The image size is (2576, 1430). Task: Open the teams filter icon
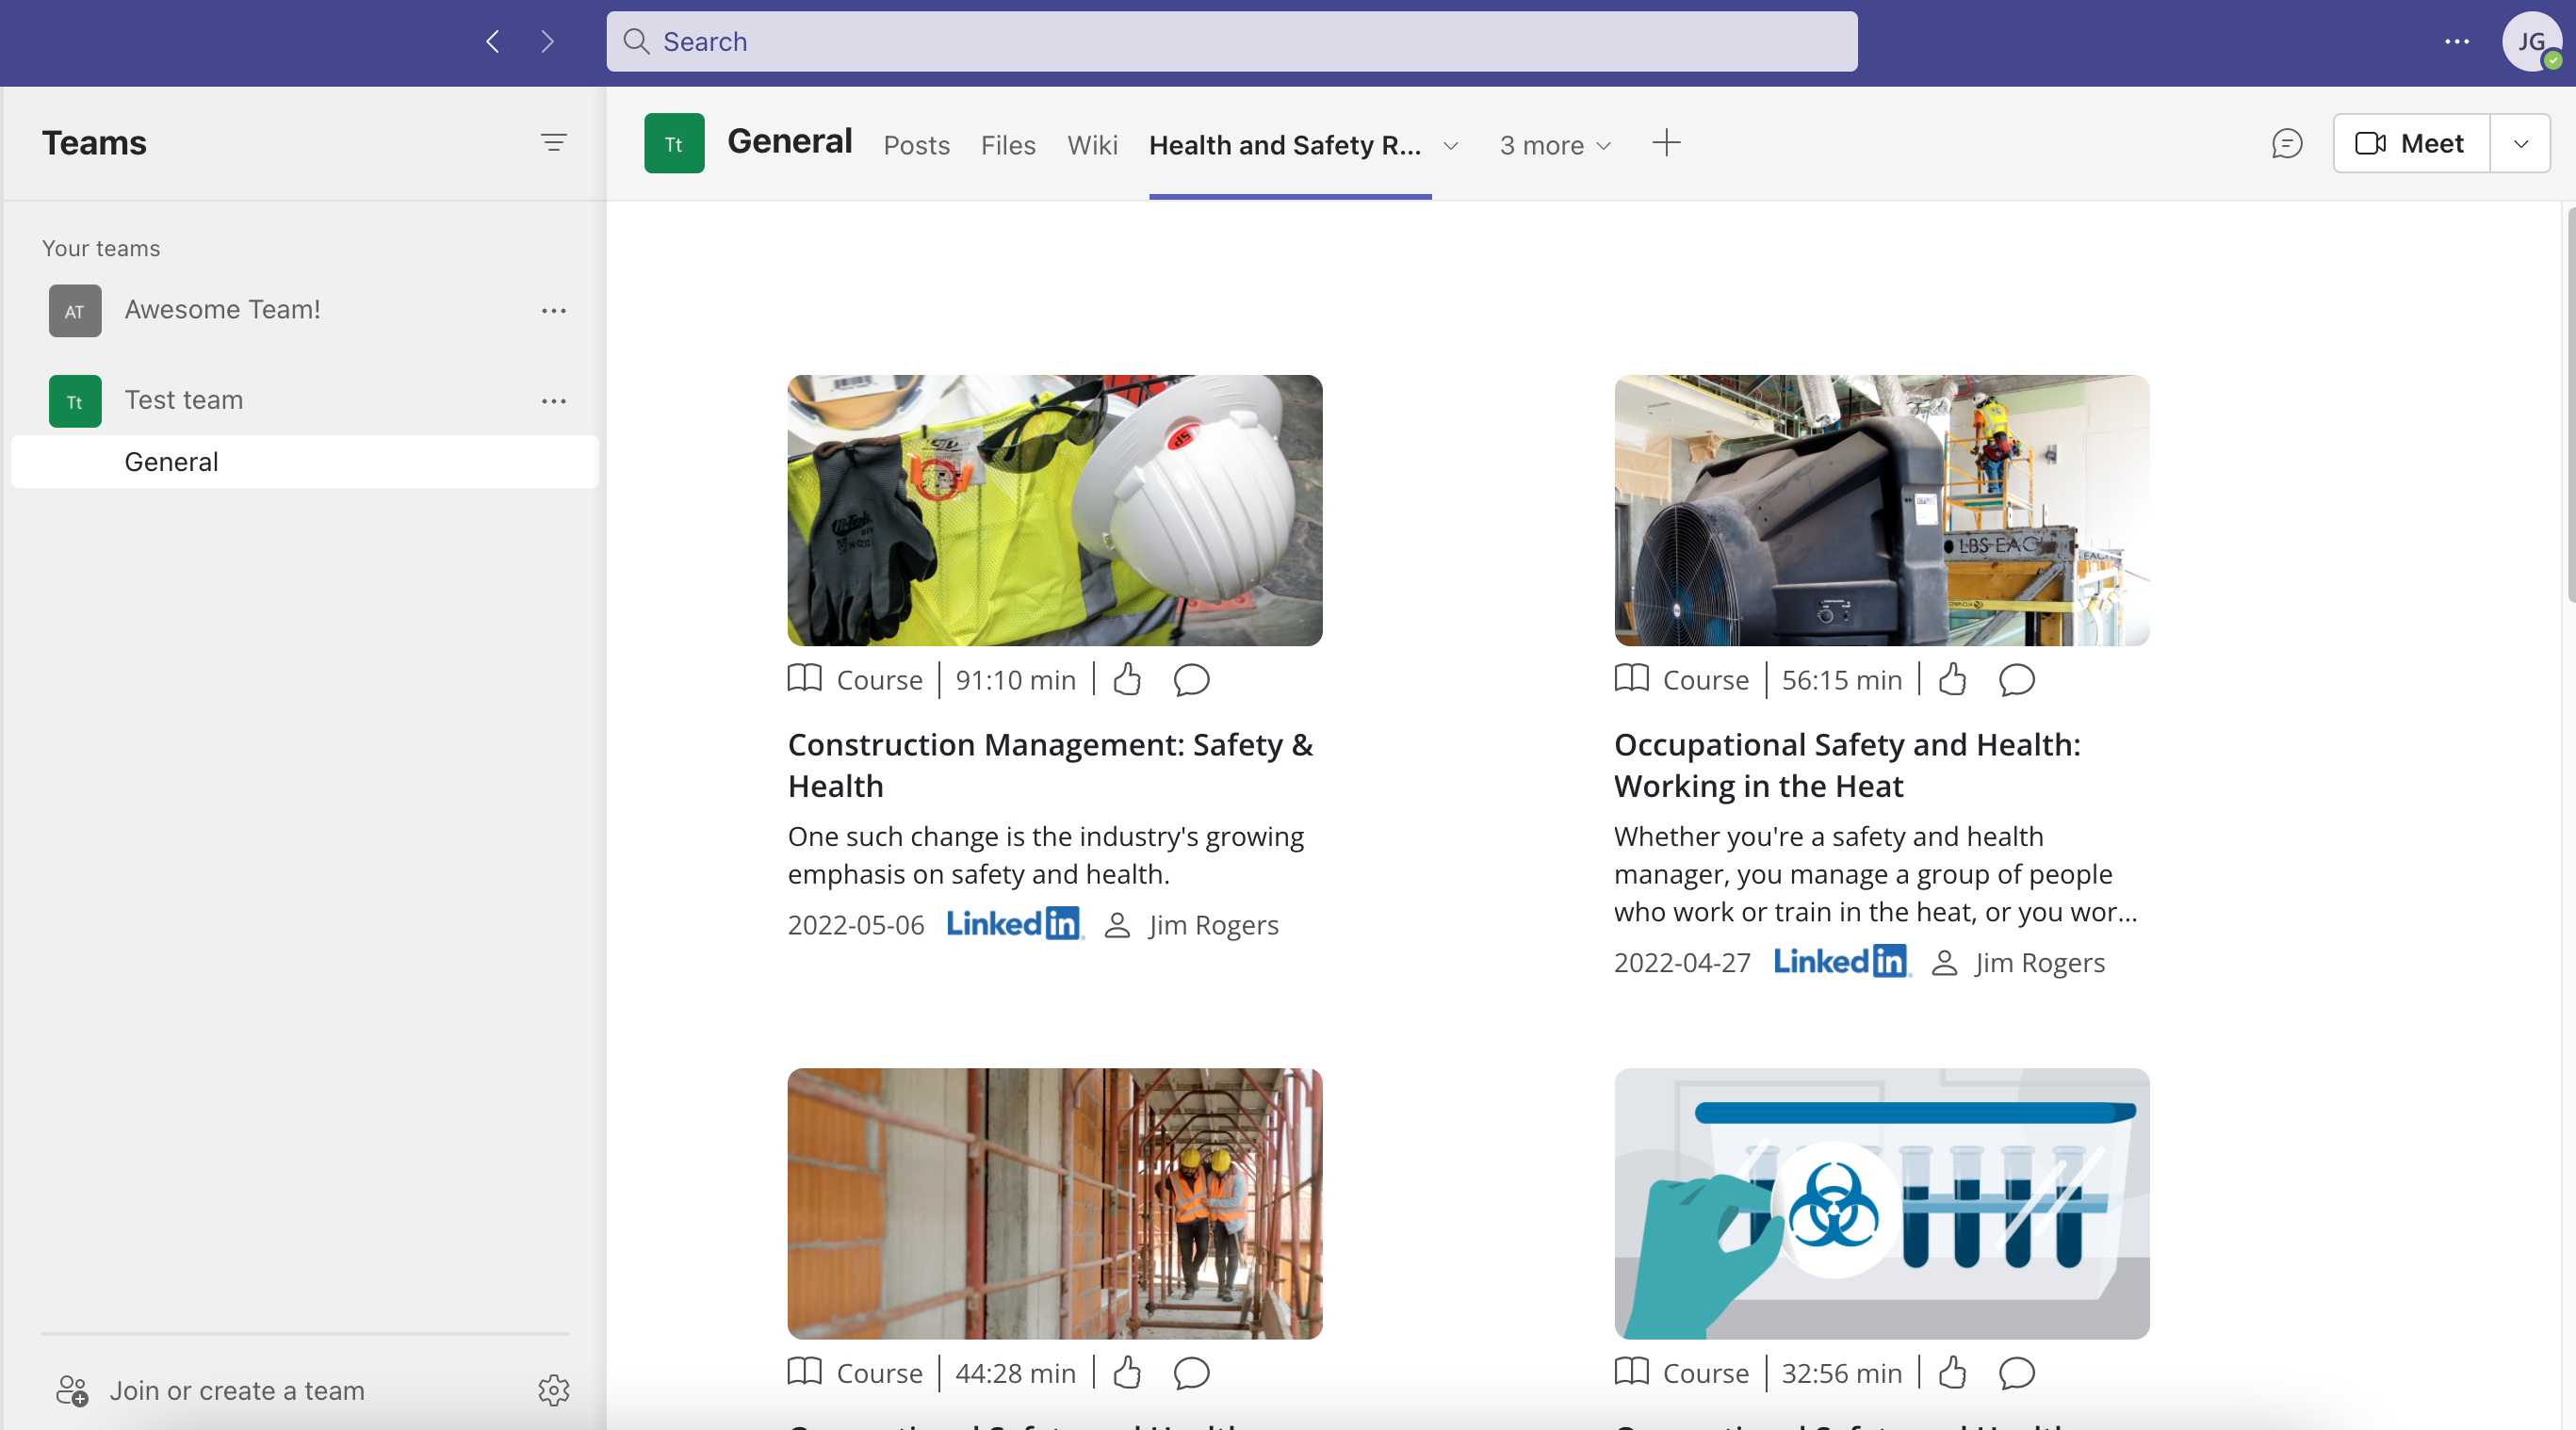[x=553, y=142]
